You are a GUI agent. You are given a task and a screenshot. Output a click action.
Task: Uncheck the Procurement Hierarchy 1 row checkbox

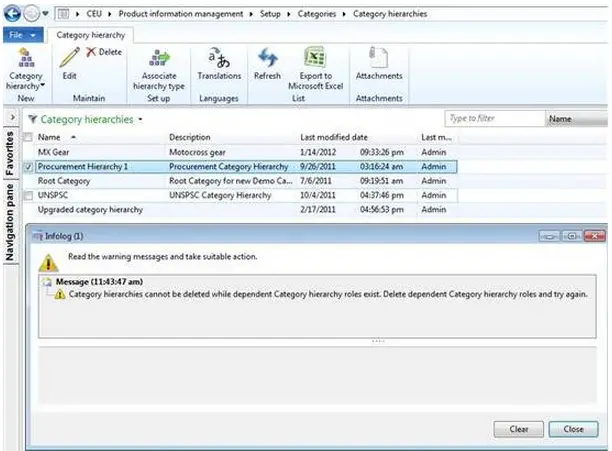[x=28, y=166]
